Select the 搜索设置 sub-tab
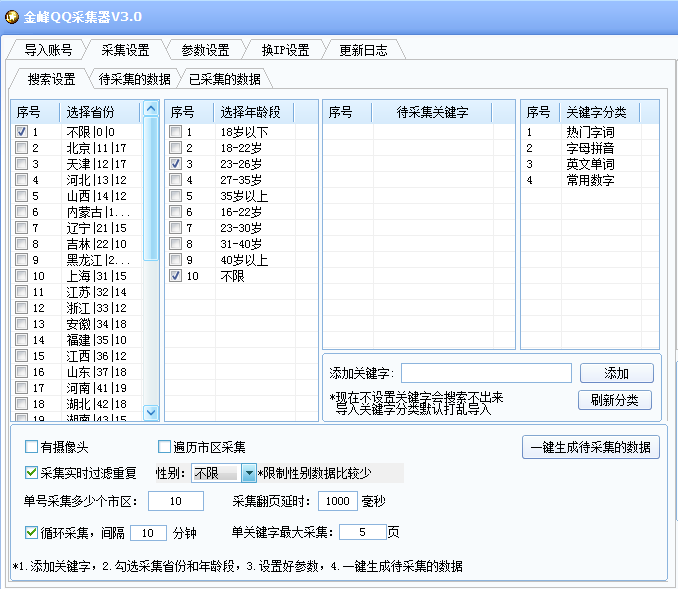The width and height of the screenshot is (678, 589). pyautogui.click(x=51, y=79)
